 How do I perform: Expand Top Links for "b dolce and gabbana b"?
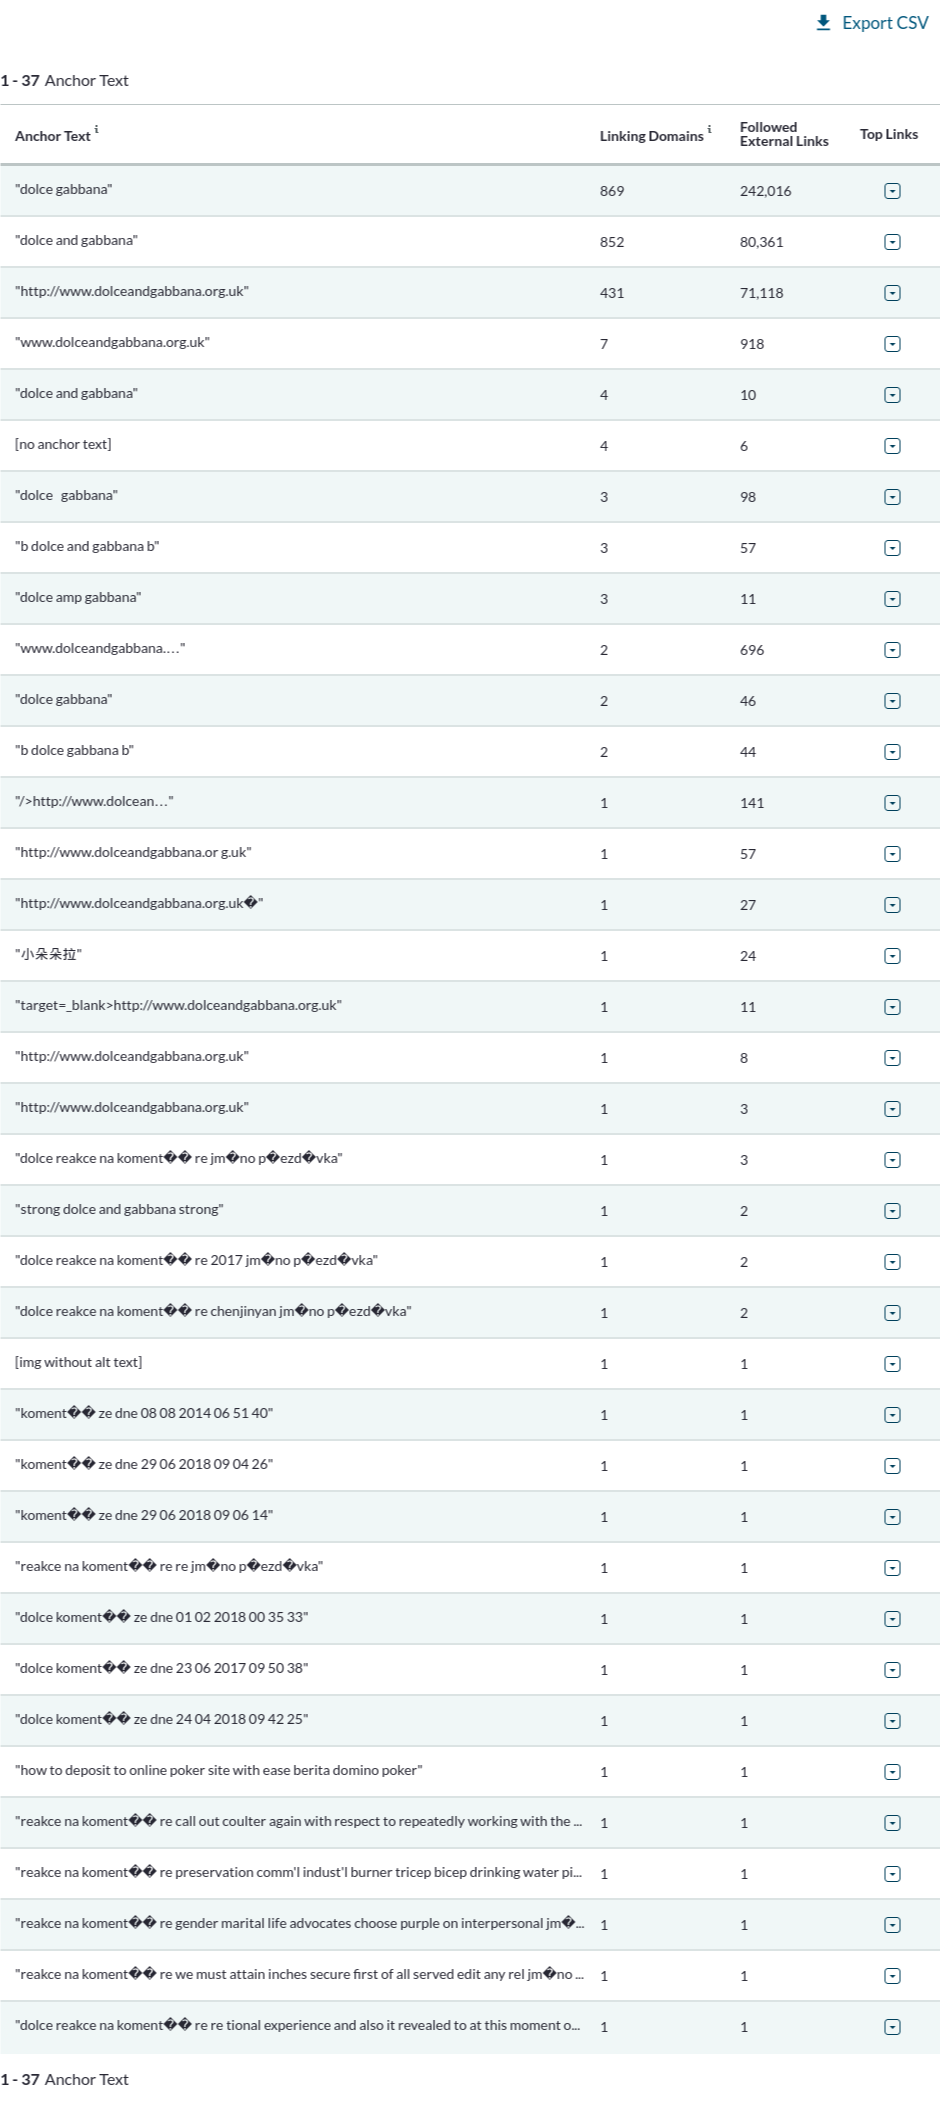click(892, 548)
